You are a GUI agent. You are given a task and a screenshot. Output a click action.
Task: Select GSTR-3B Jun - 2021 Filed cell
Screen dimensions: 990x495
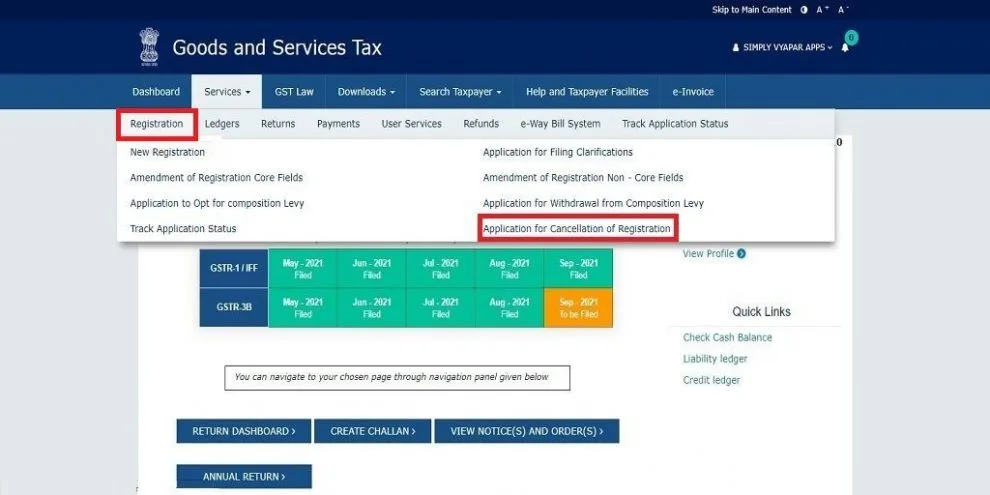[x=372, y=307]
